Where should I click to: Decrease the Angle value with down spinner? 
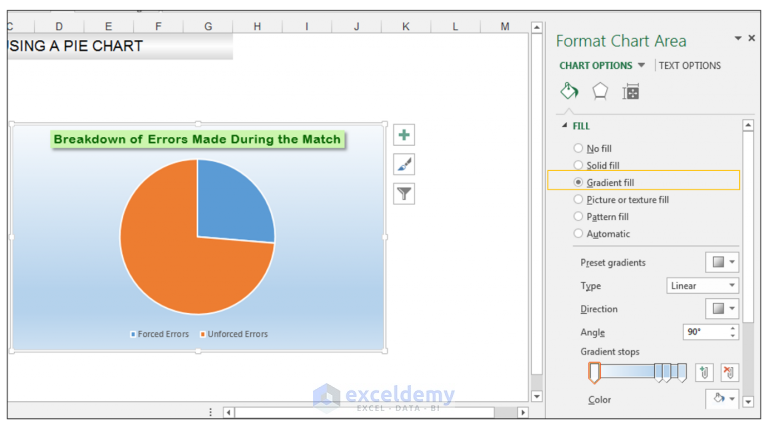tap(733, 336)
